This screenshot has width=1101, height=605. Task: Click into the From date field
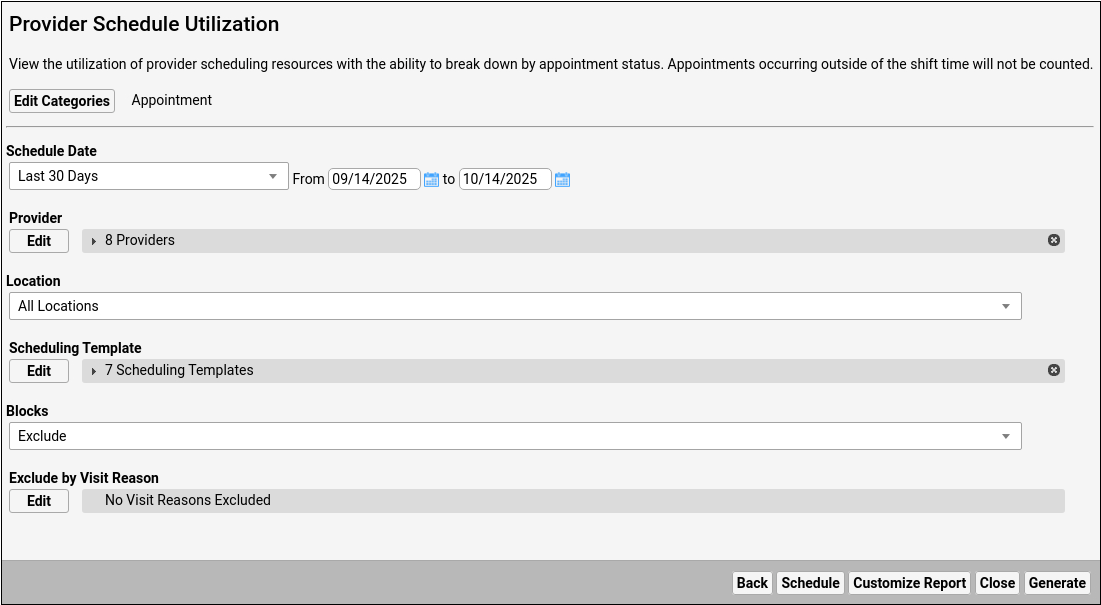(x=373, y=179)
